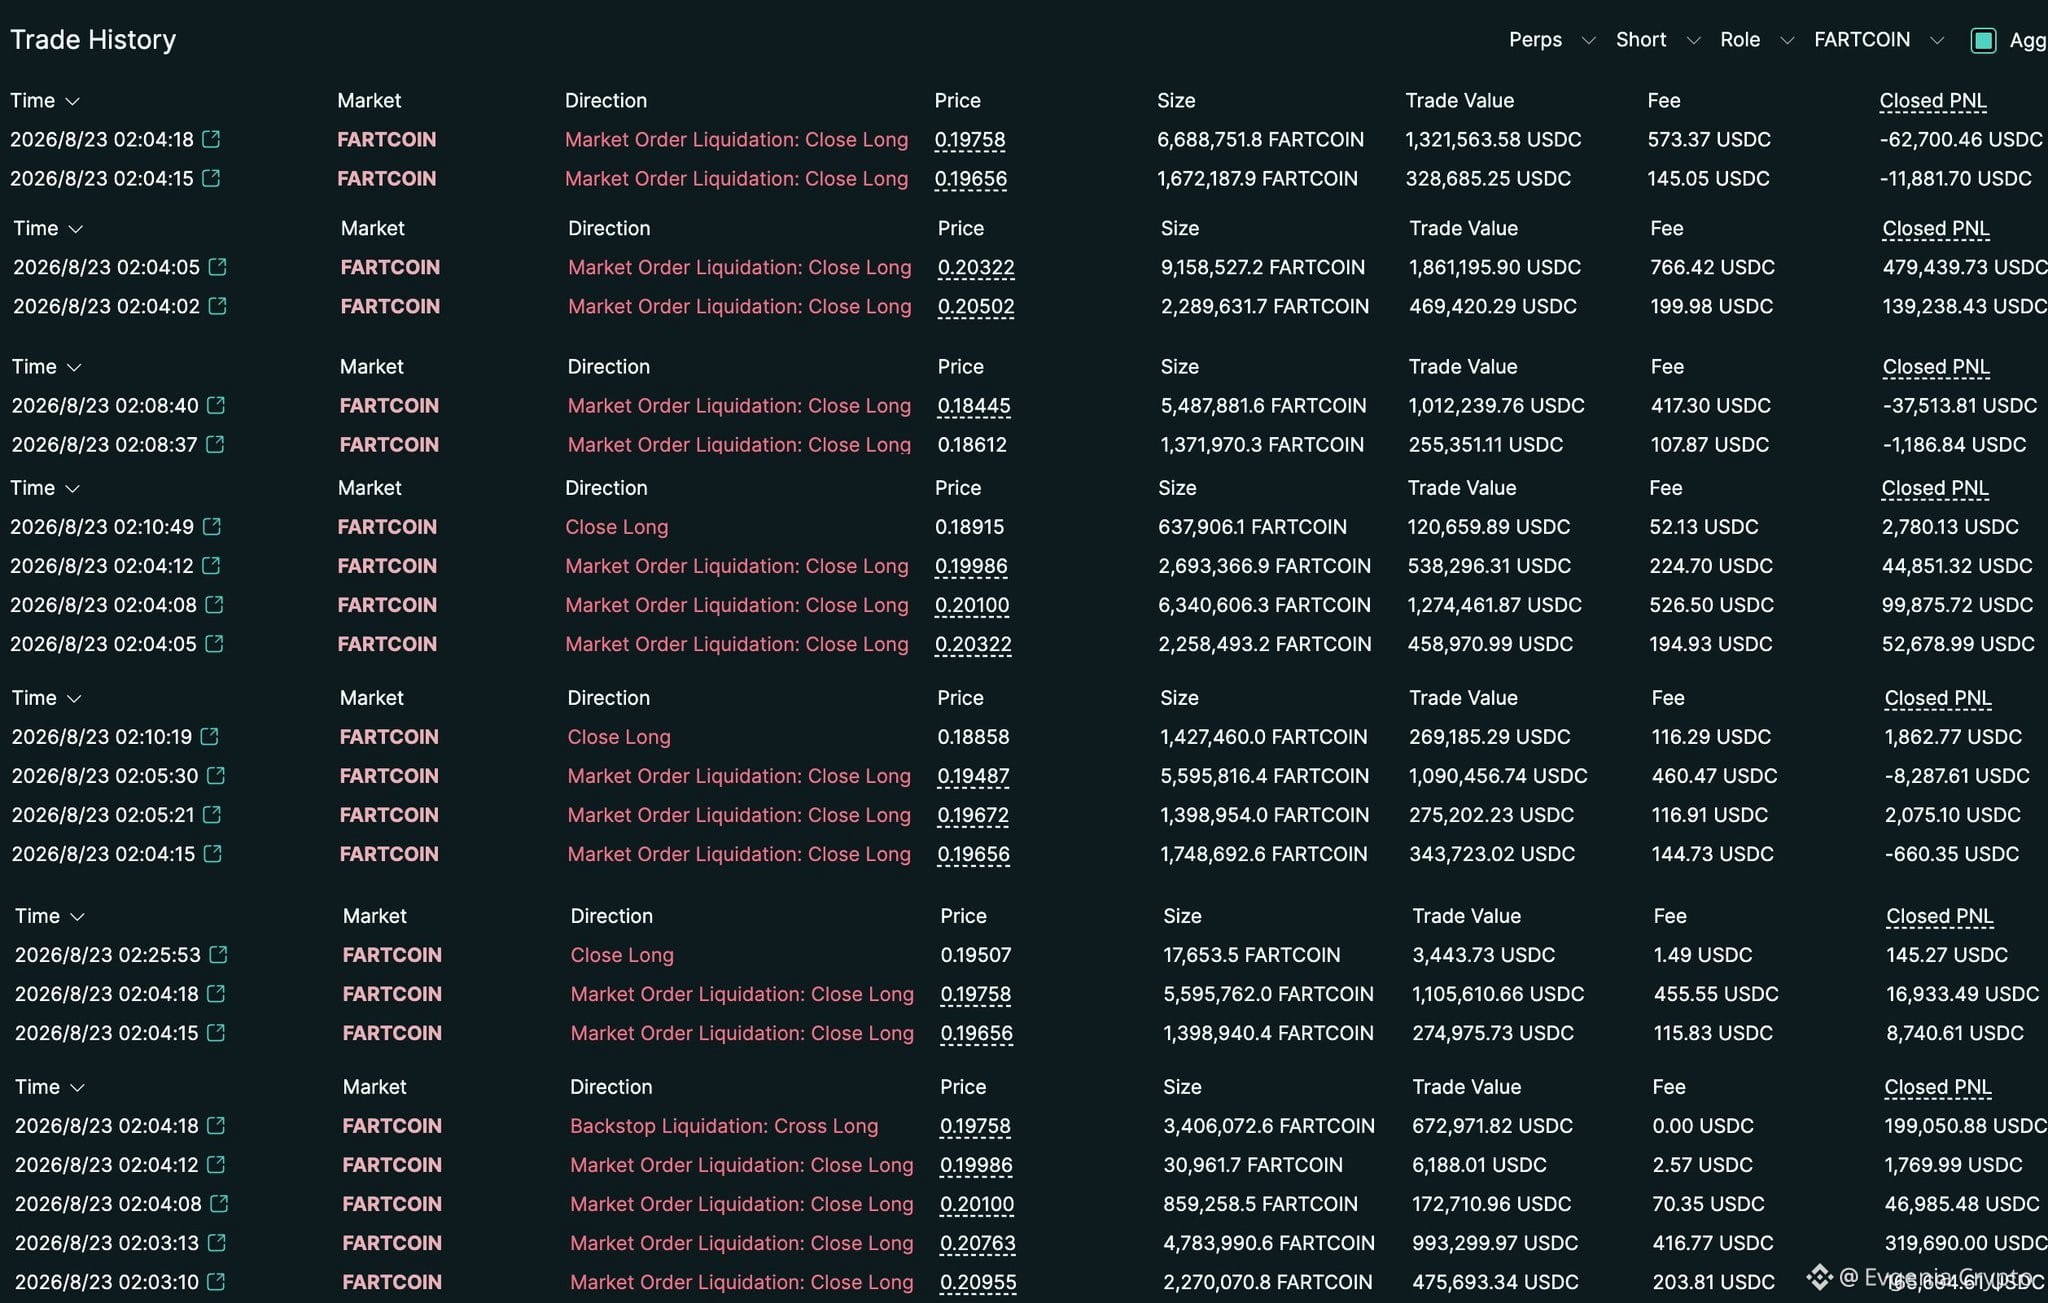This screenshot has width=2048, height=1303.
Task: Open the FARTCOIN market filter dropdown
Action: click(1879, 40)
